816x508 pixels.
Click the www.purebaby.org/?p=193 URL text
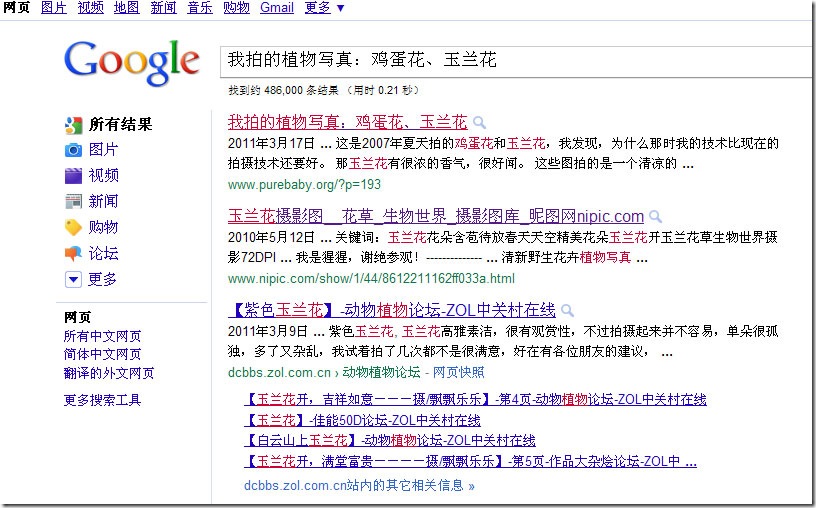tap(304, 185)
